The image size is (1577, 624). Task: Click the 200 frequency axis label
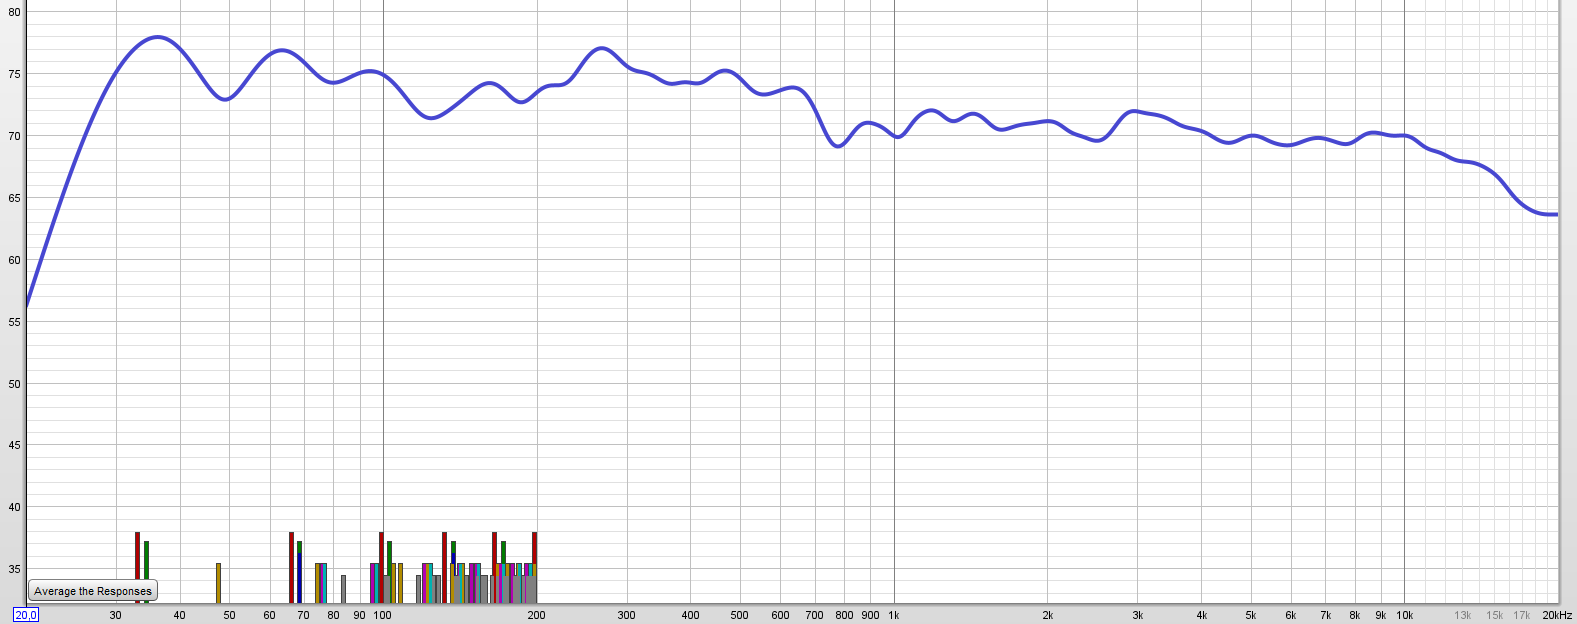tap(537, 615)
